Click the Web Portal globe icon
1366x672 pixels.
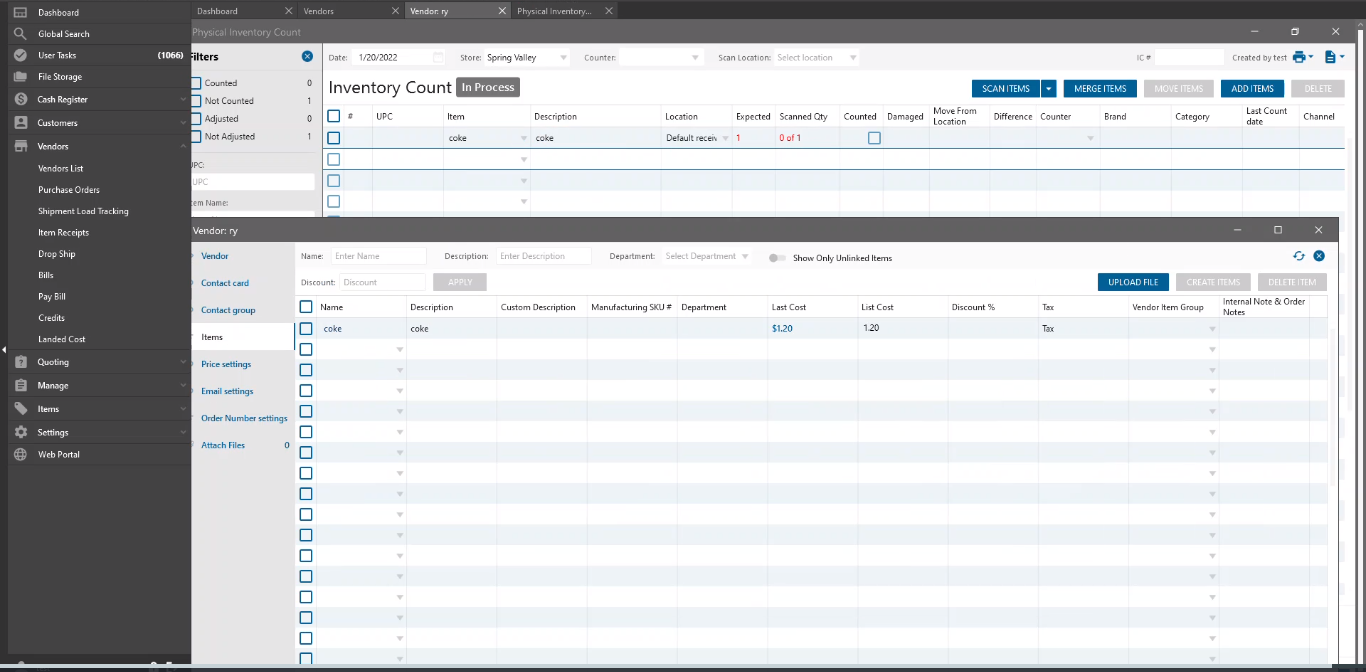pyautogui.click(x=20, y=454)
